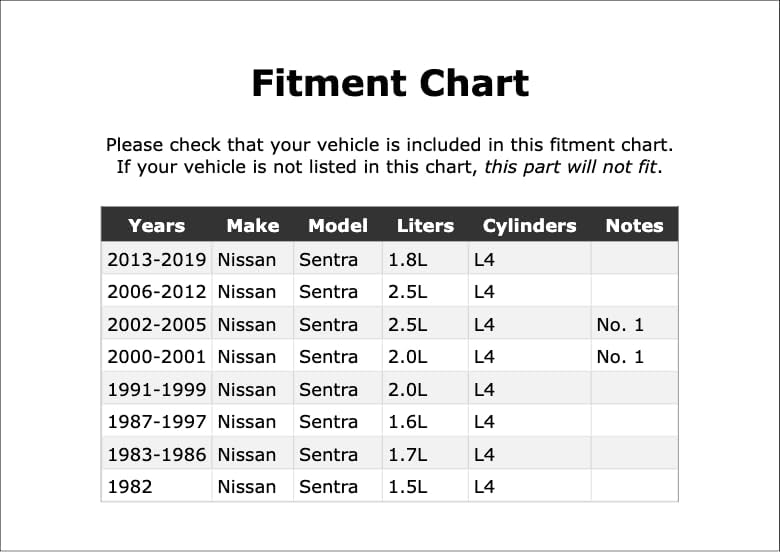Select the 1983-1986 years cell

point(157,455)
